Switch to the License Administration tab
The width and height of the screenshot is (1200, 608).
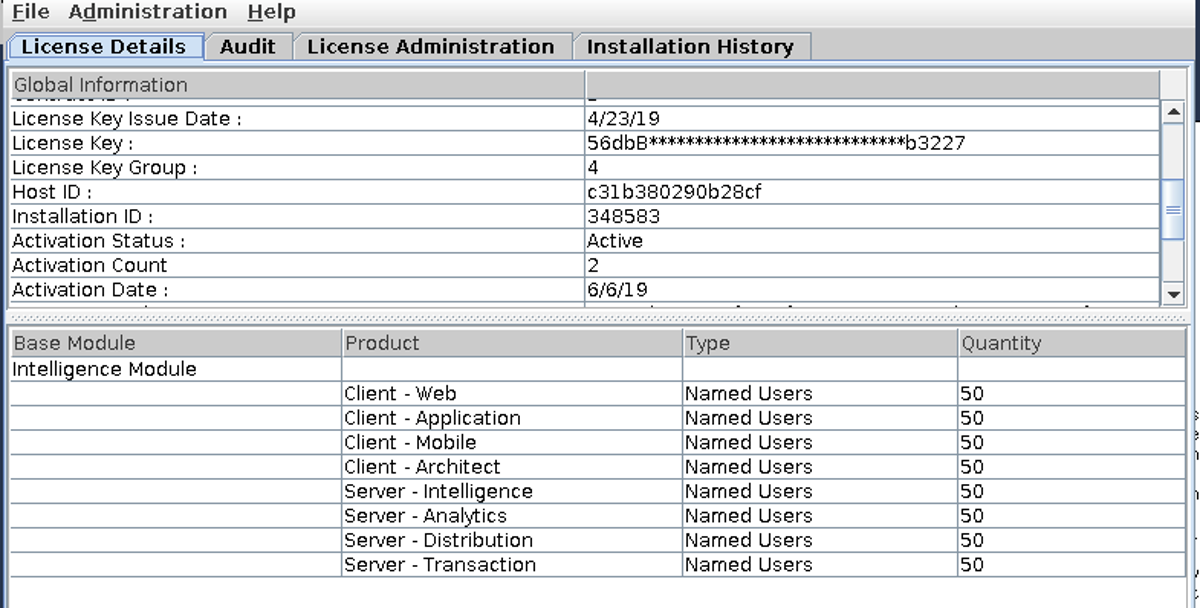[x=432, y=46]
